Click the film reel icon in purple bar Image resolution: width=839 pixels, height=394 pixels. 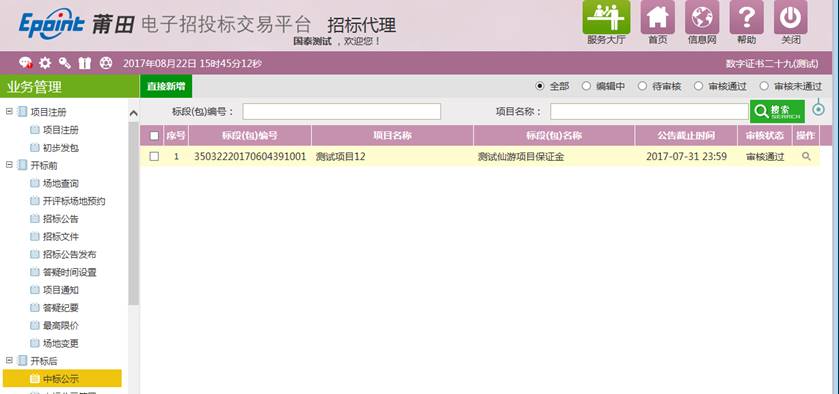click(x=106, y=63)
